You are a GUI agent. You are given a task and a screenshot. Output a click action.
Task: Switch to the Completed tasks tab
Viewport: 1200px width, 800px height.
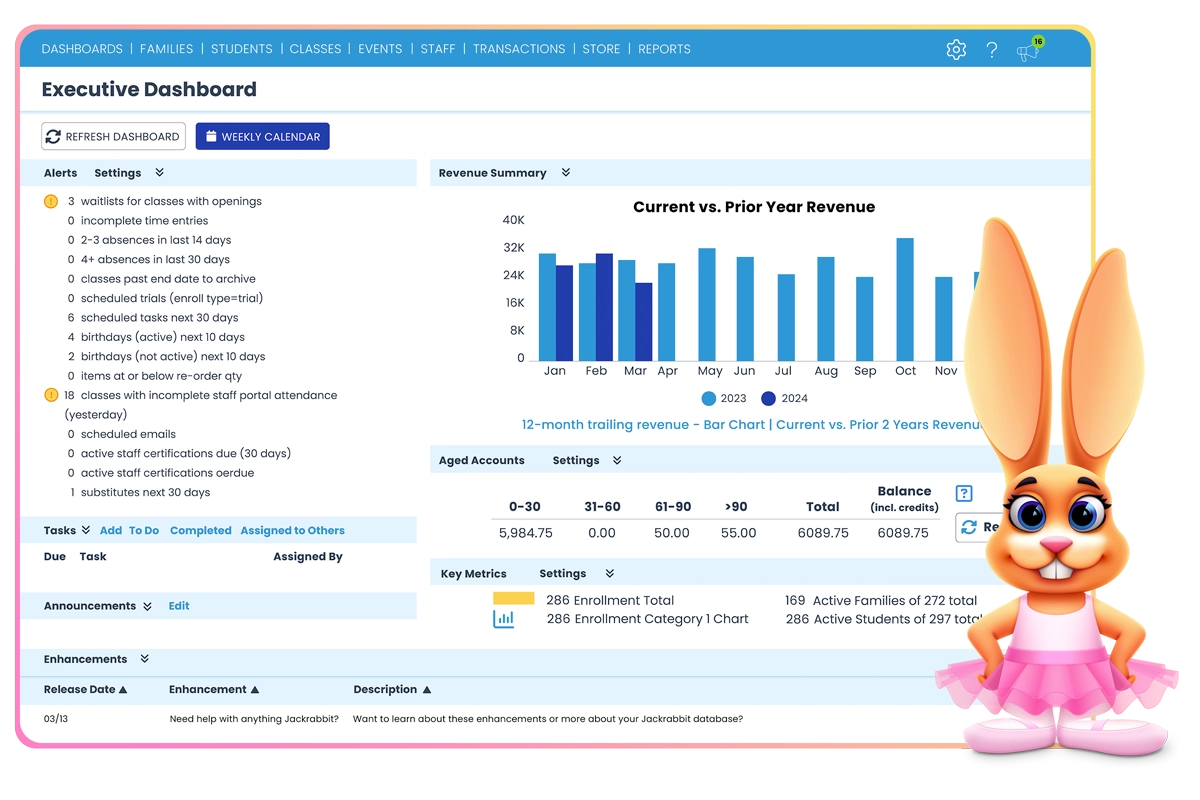(x=200, y=530)
